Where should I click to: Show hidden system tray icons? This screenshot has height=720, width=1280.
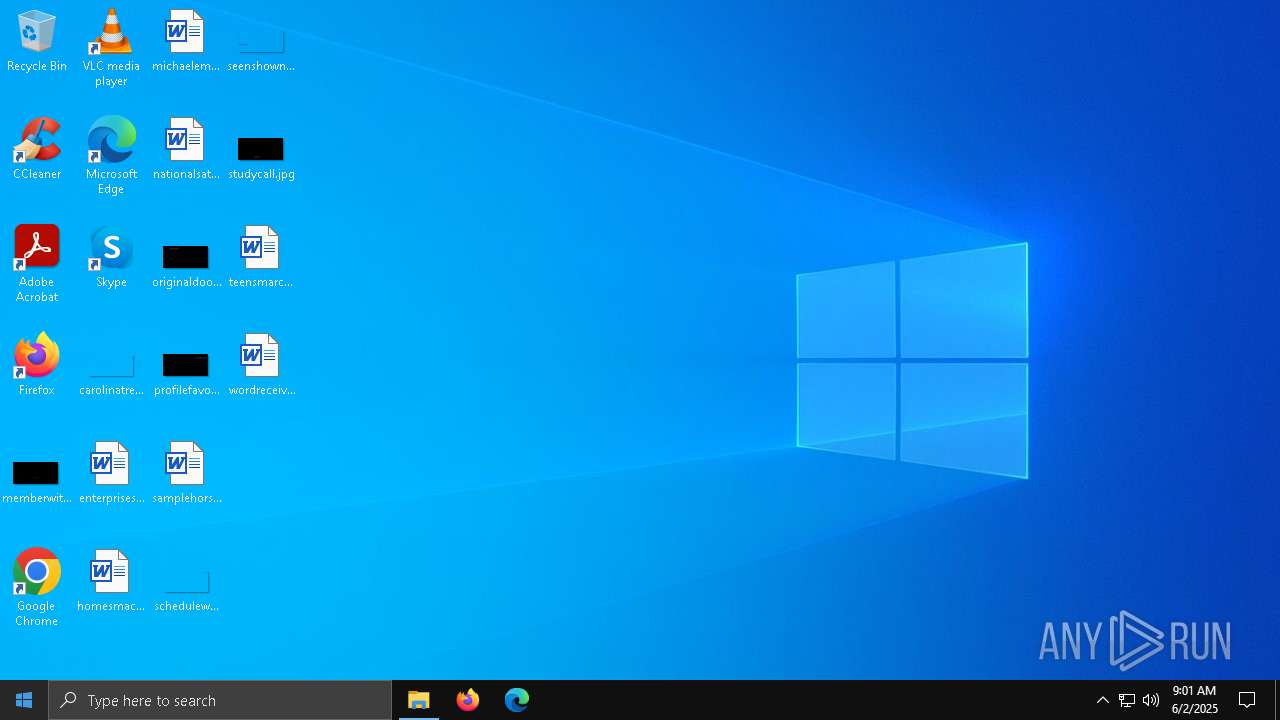(1103, 700)
